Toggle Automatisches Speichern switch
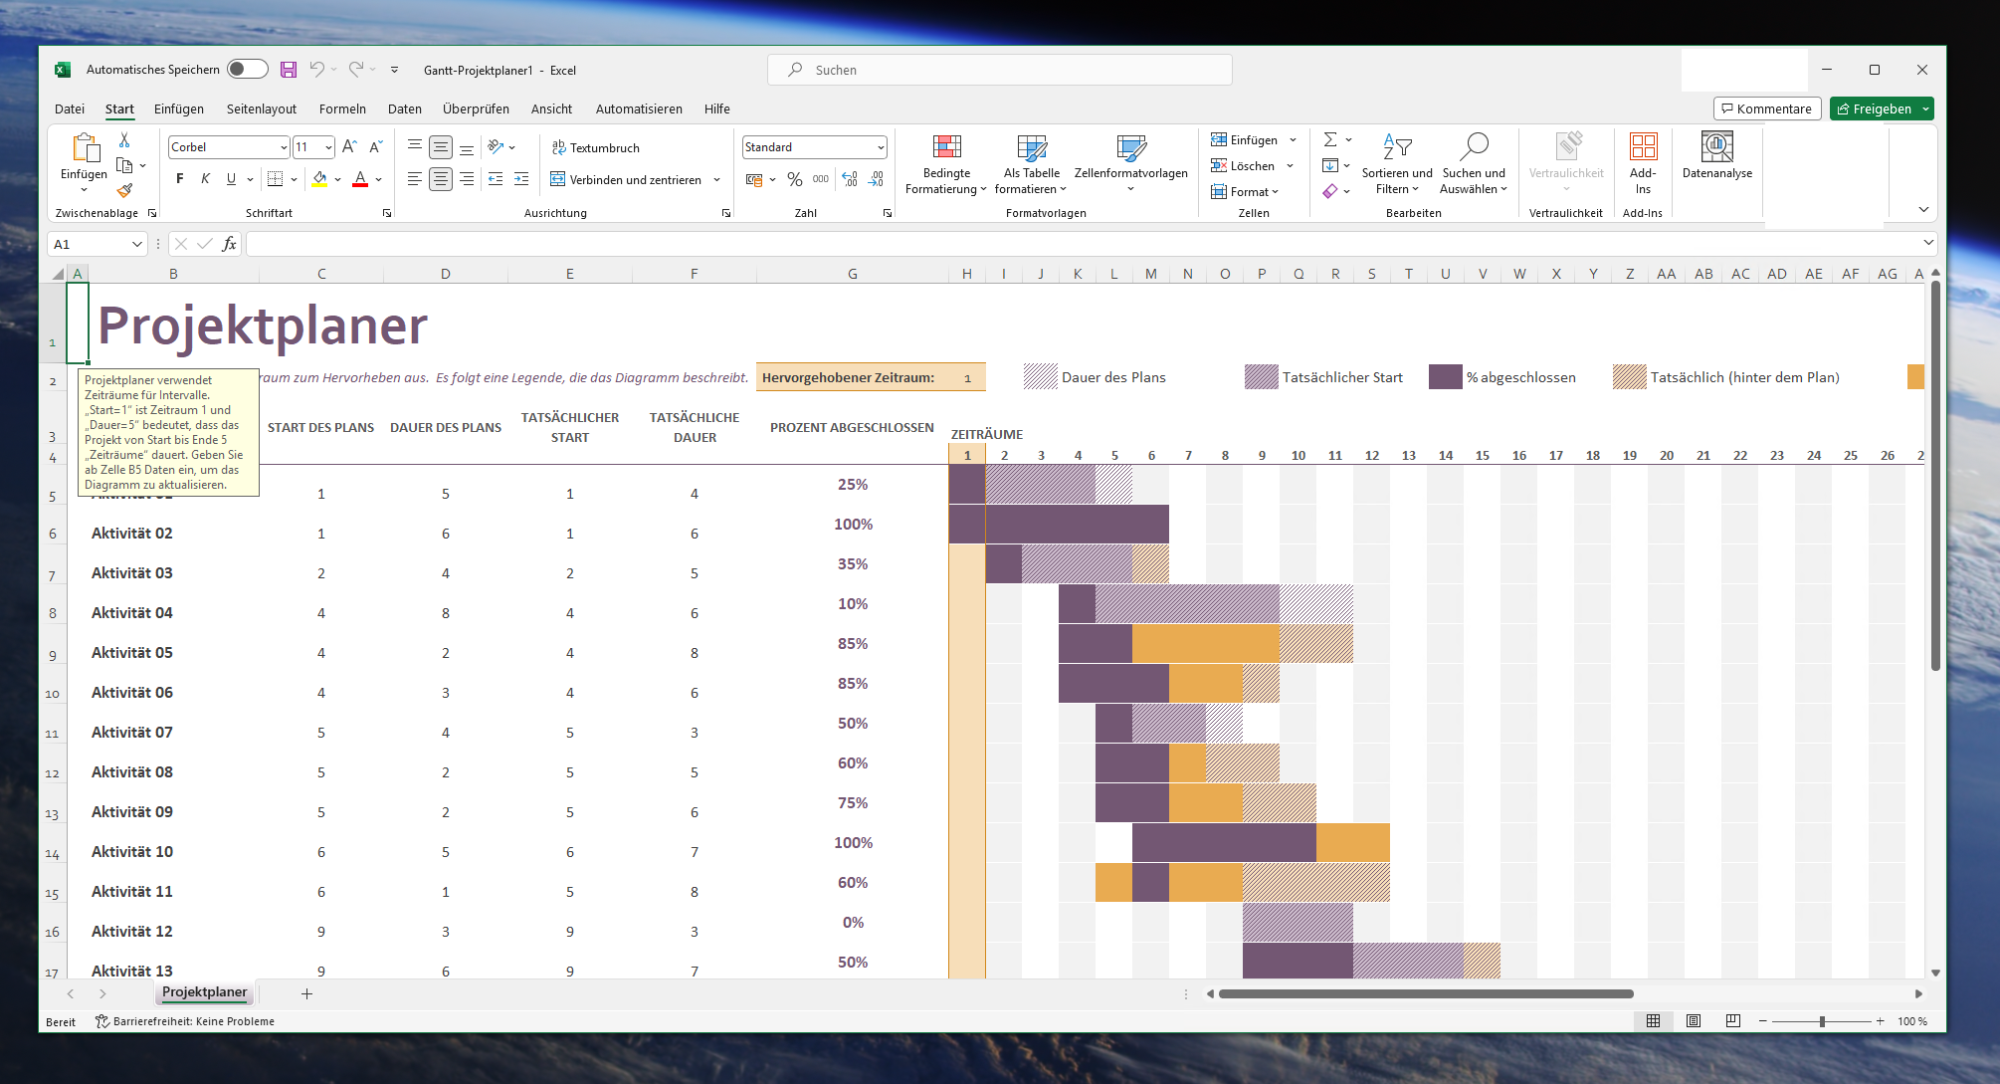Screen dimensions: 2000x1084 pyautogui.click(x=247, y=69)
